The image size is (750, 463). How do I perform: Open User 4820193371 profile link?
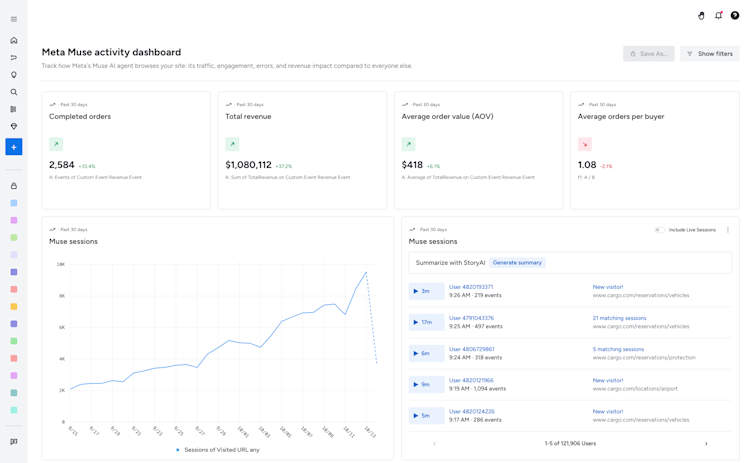[471, 287]
